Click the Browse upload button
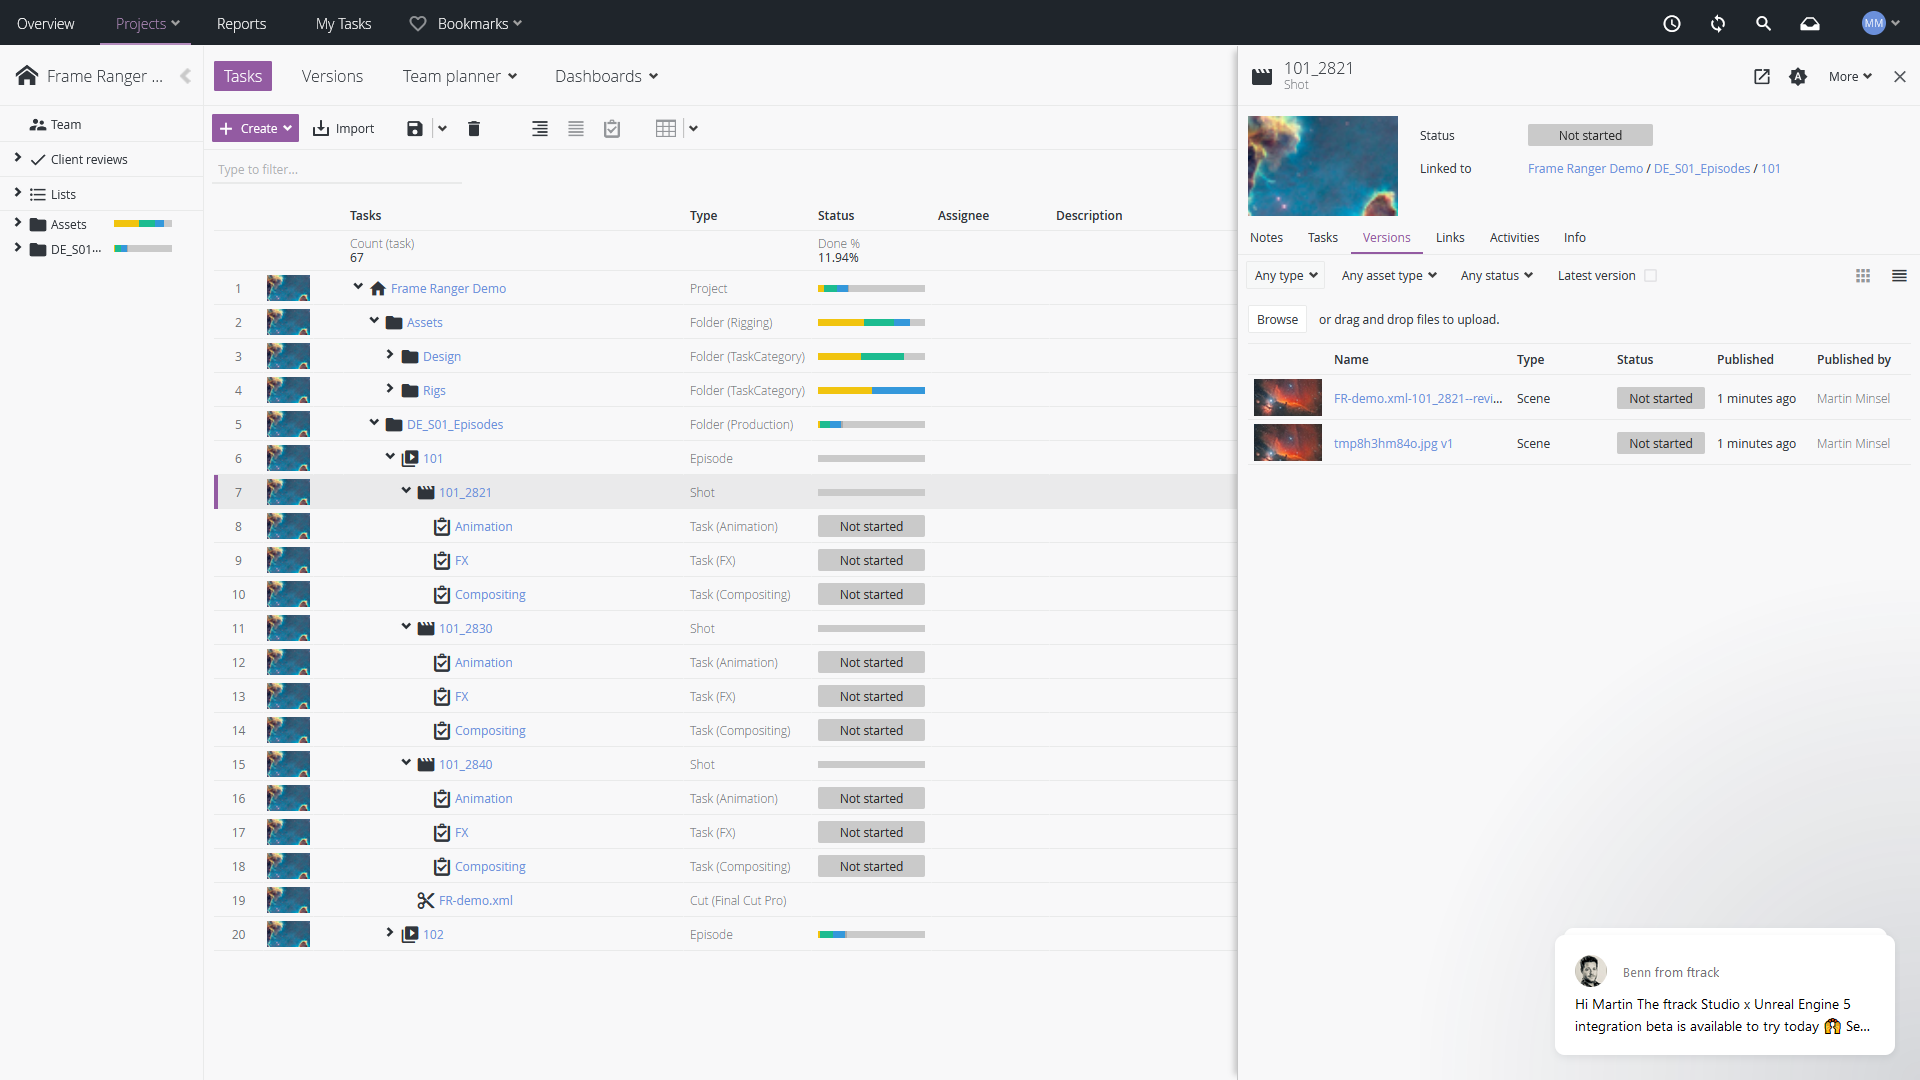Viewport: 1920px width, 1080px height. (x=1277, y=319)
